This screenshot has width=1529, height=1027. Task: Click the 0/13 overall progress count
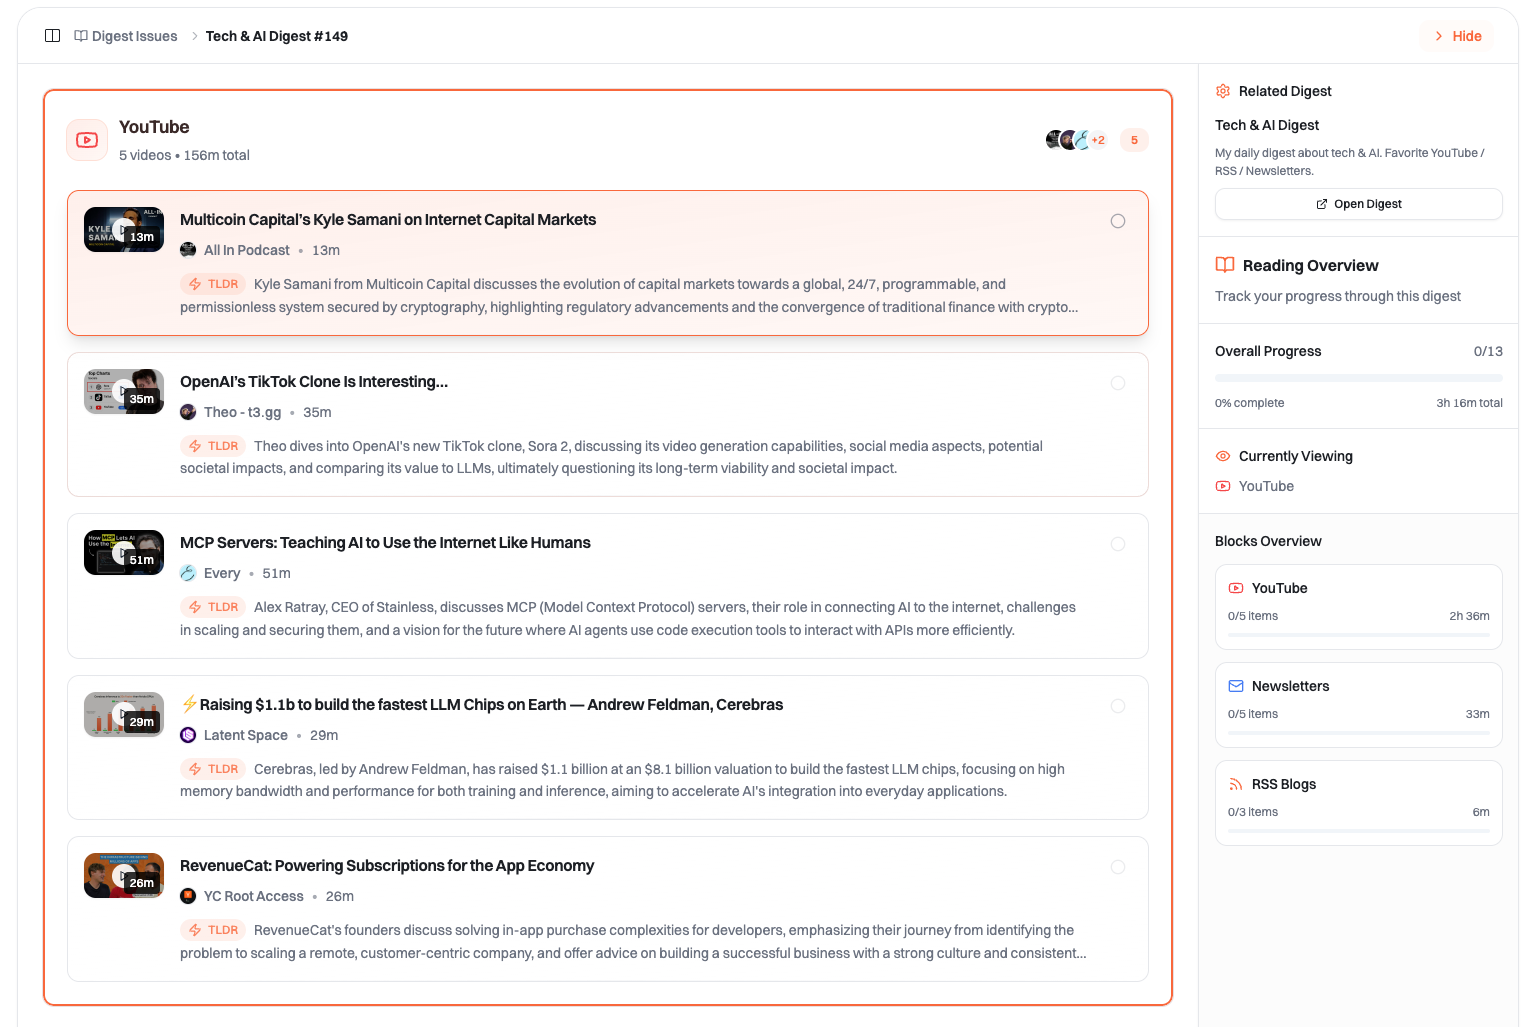pos(1488,351)
